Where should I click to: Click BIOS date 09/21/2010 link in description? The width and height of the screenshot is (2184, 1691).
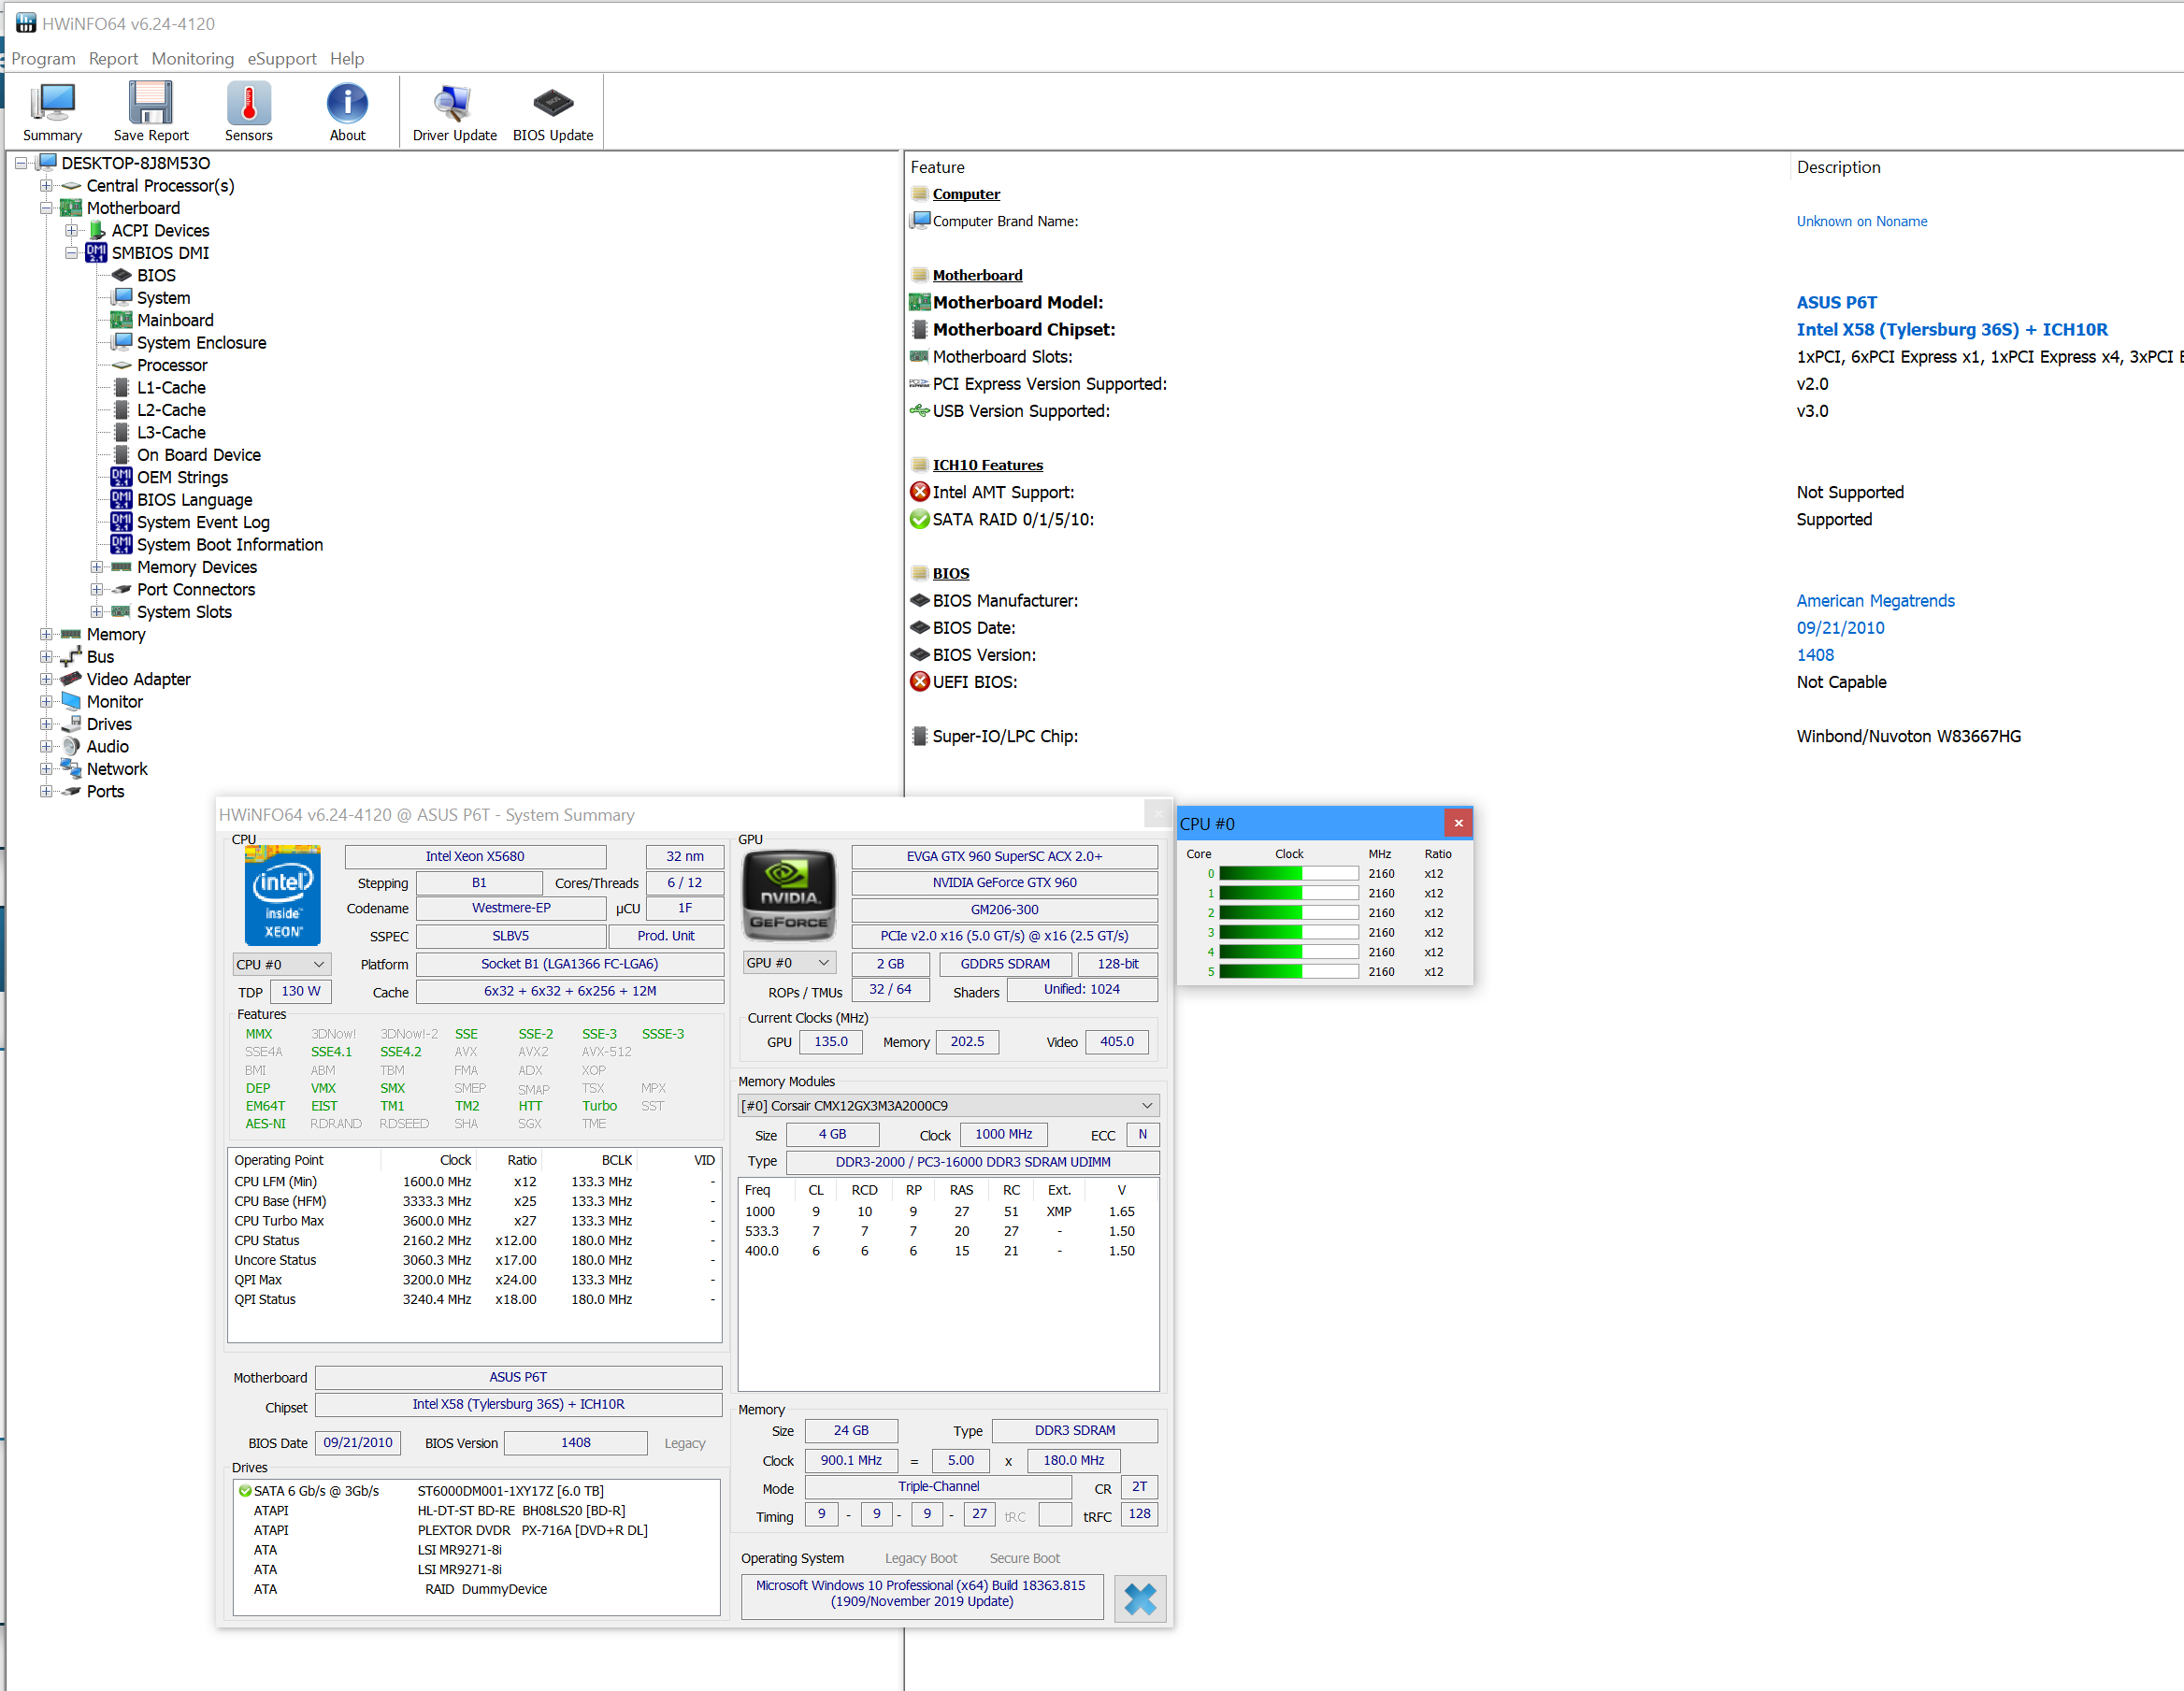(x=1840, y=628)
